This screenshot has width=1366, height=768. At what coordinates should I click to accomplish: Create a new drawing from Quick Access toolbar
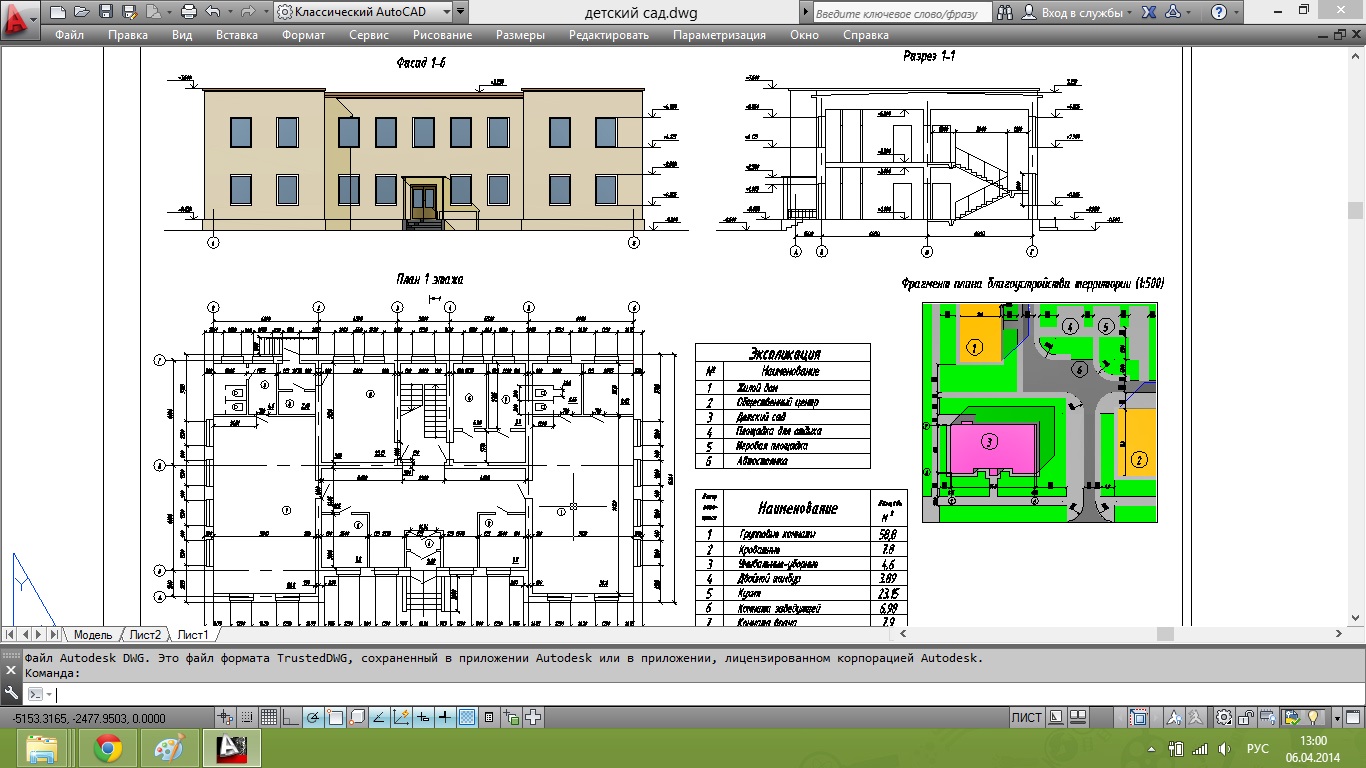[x=58, y=12]
